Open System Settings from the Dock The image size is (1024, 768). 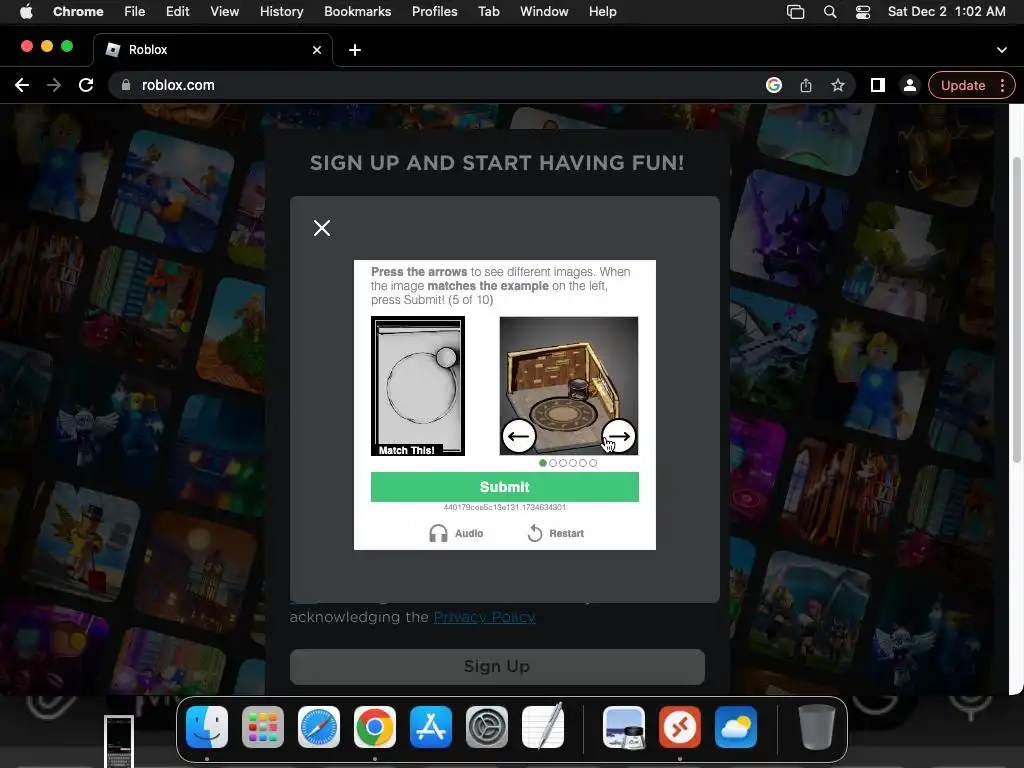487,727
